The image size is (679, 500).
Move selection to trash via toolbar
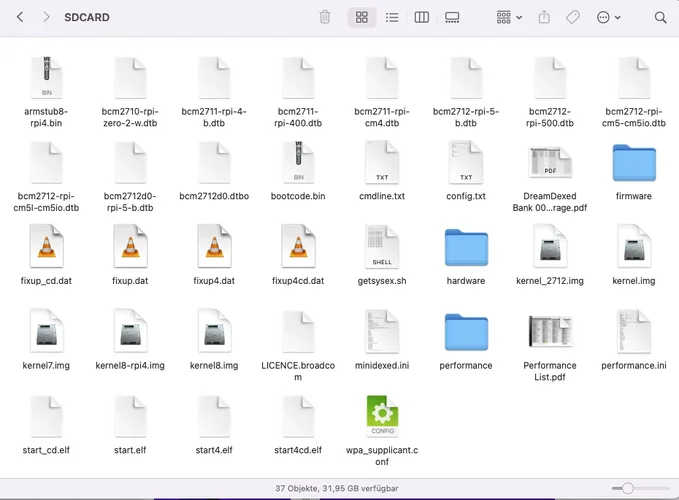[325, 17]
